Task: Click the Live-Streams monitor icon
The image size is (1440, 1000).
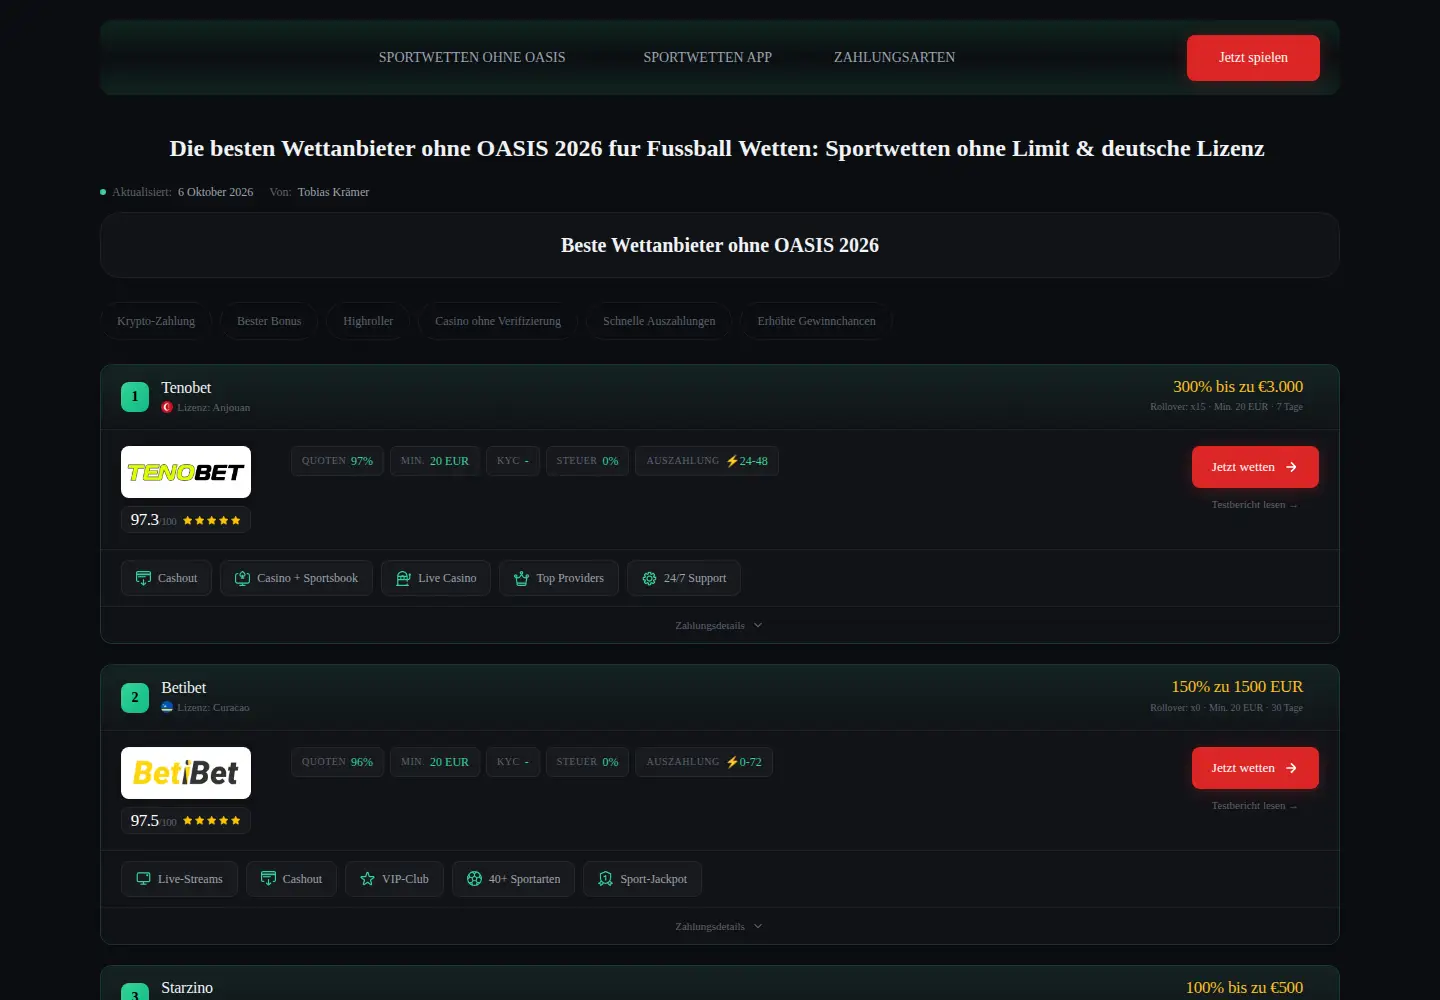Action: (143, 879)
